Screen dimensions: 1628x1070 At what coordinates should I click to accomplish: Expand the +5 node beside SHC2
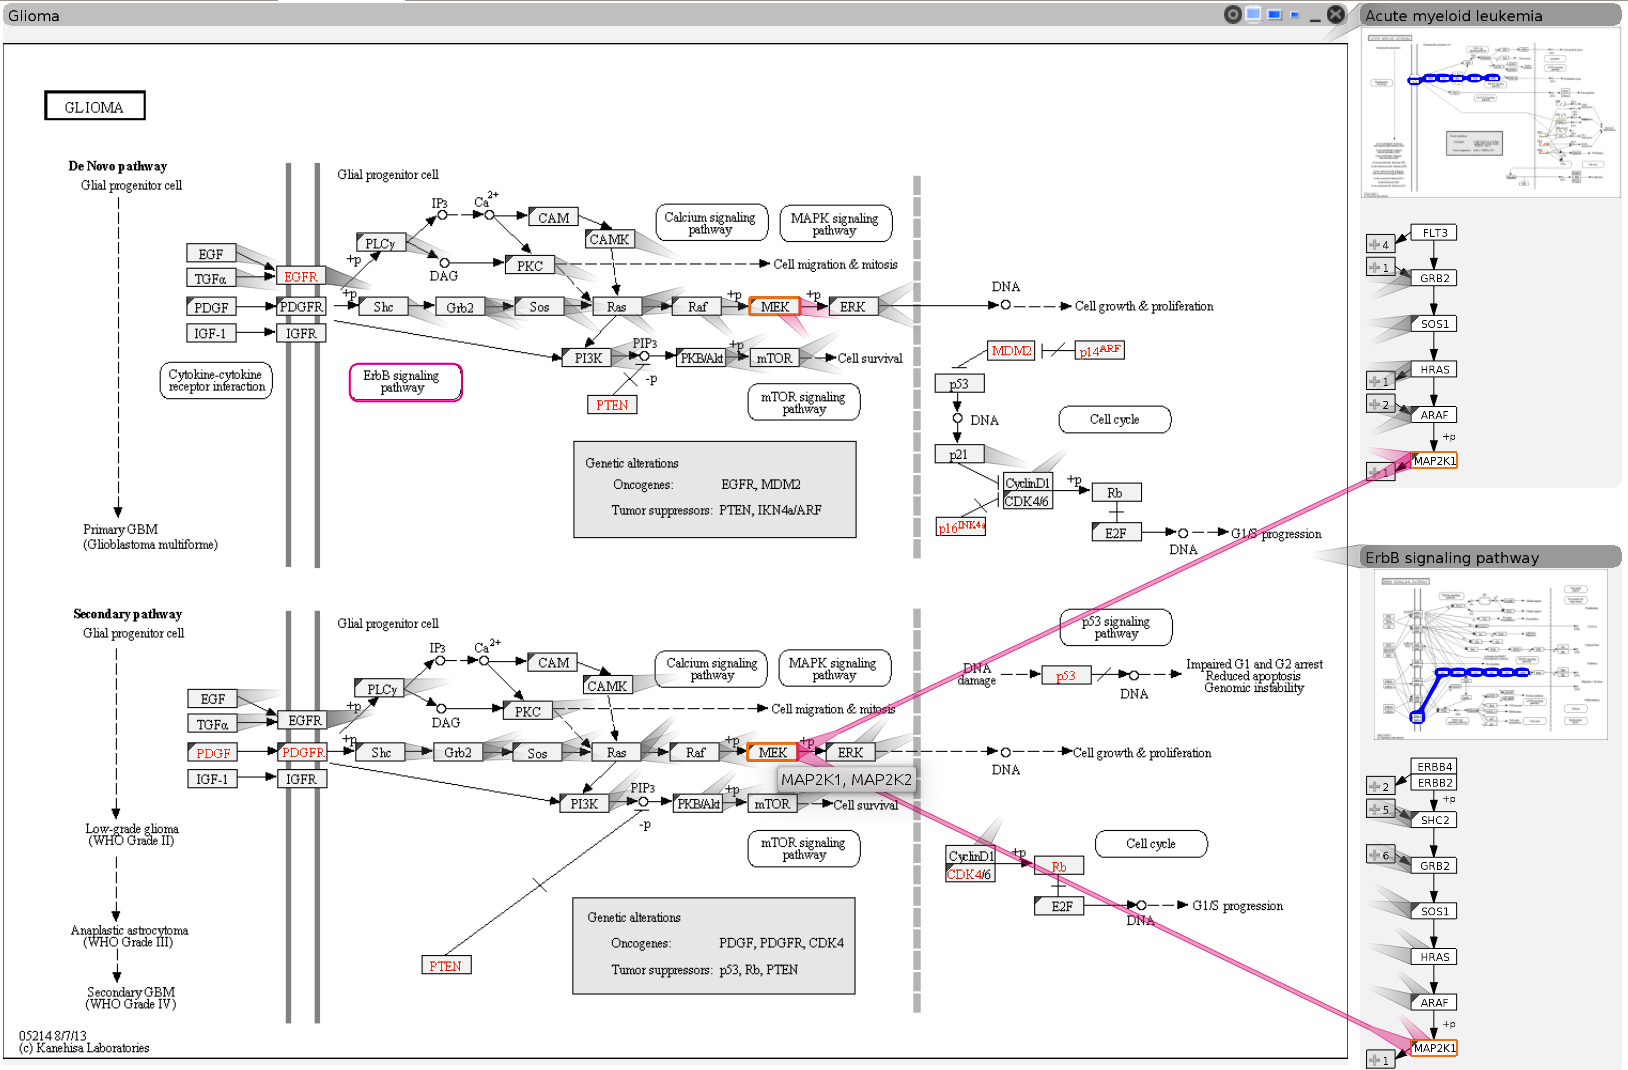pyautogui.click(x=1380, y=809)
